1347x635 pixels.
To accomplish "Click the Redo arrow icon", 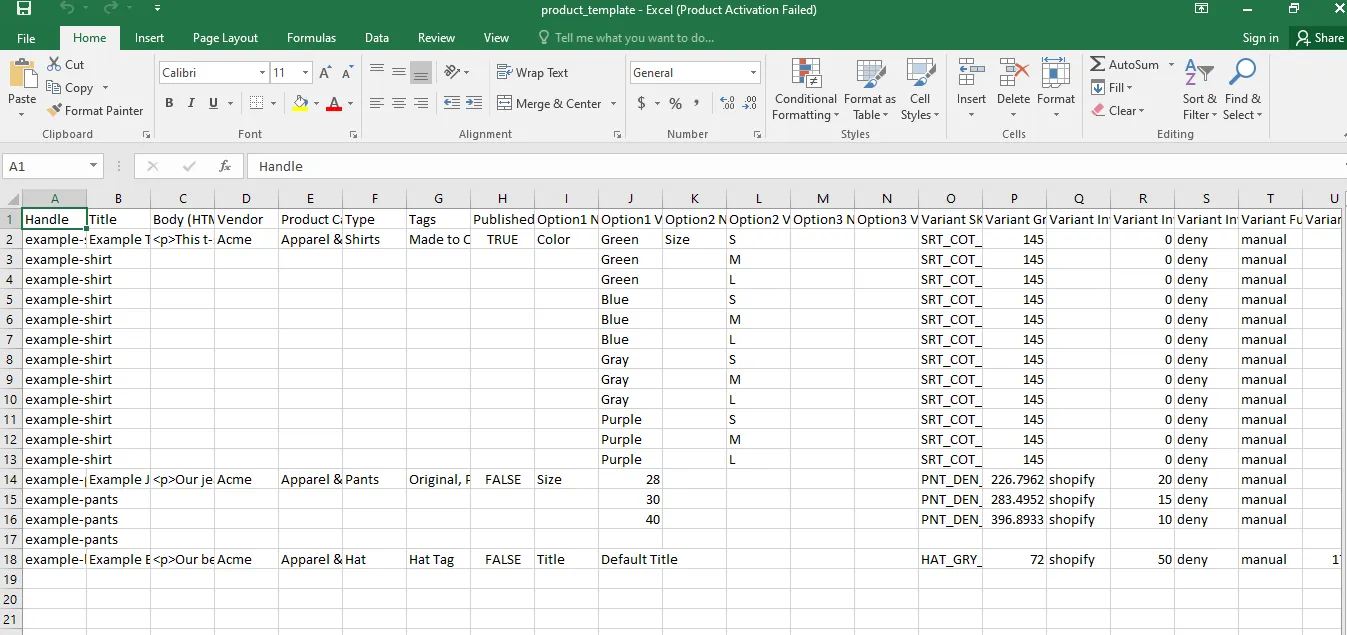I will pyautogui.click(x=111, y=9).
